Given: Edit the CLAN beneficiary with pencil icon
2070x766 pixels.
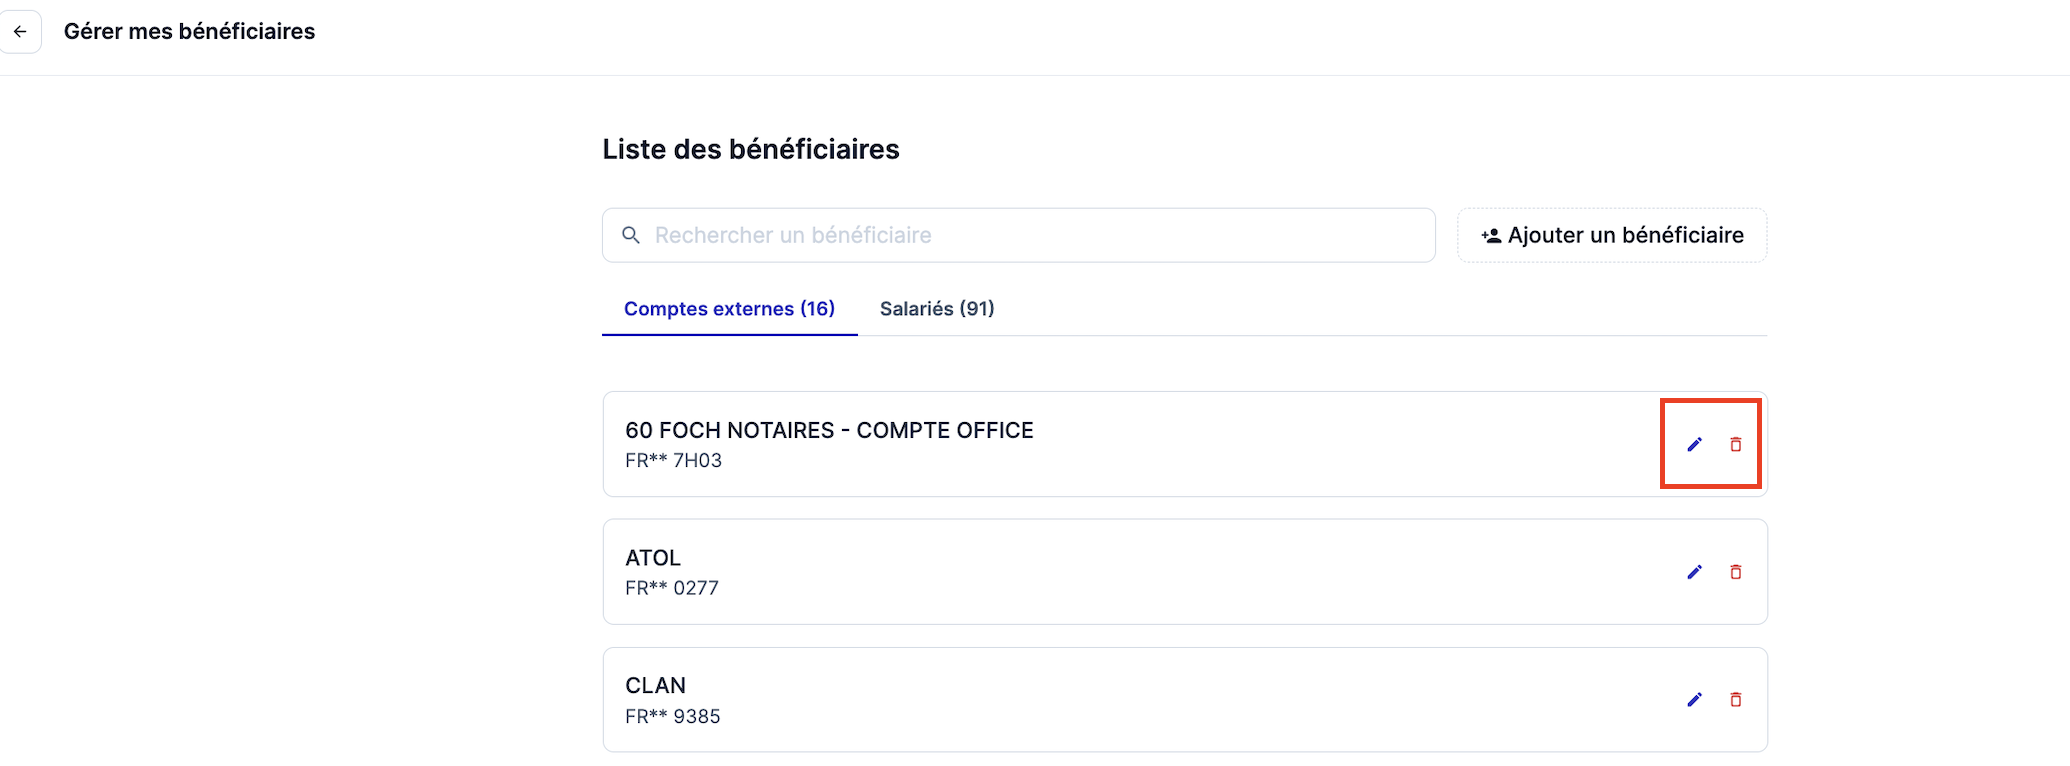Looking at the screenshot, I should [x=1694, y=700].
